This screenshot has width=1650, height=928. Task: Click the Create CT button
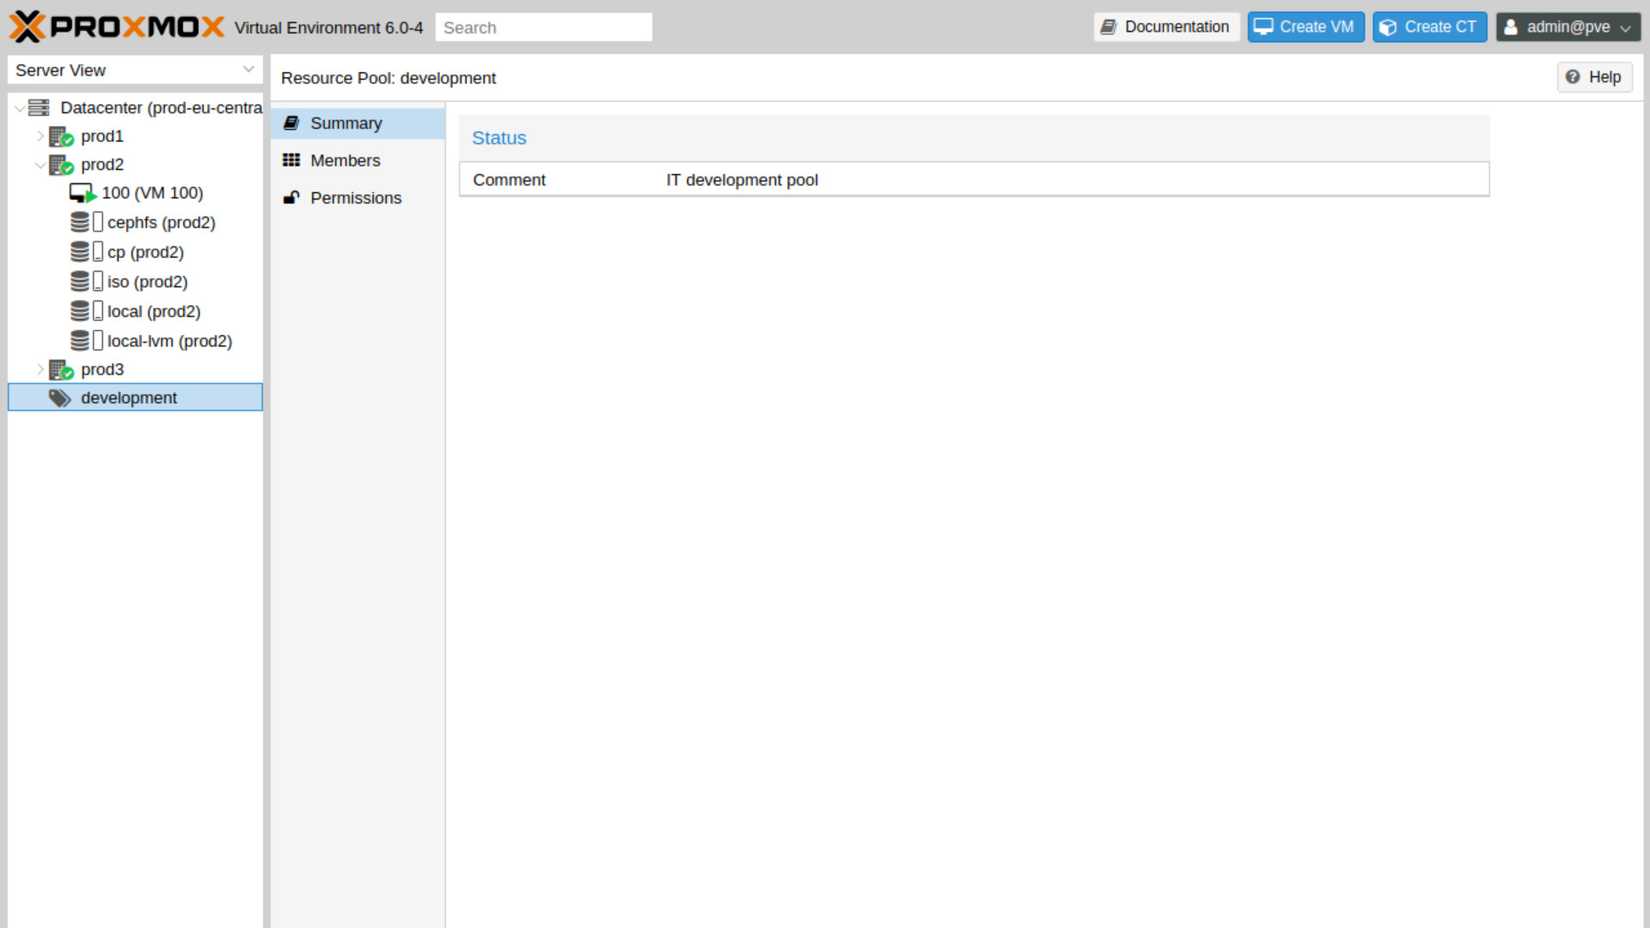pyautogui.click(x=1430, y=27)
